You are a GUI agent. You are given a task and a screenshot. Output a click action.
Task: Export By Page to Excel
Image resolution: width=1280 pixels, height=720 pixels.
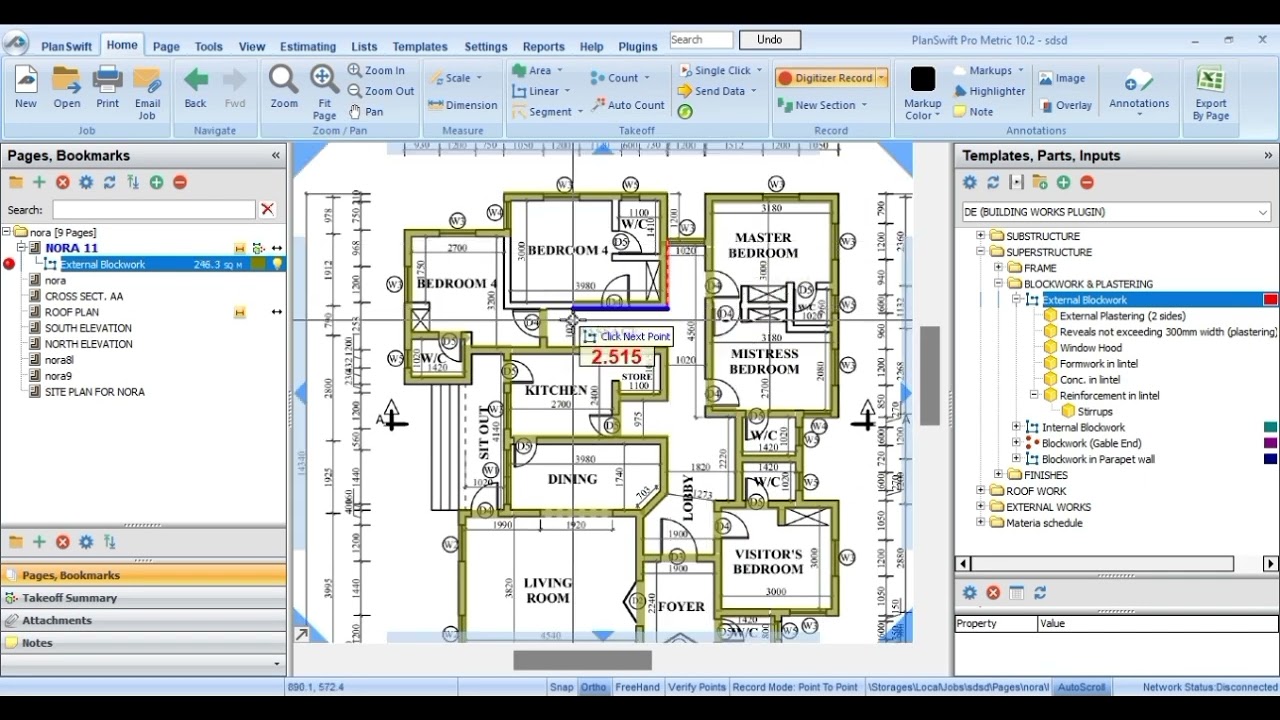pyautogui.click(x=1210, y=92)
